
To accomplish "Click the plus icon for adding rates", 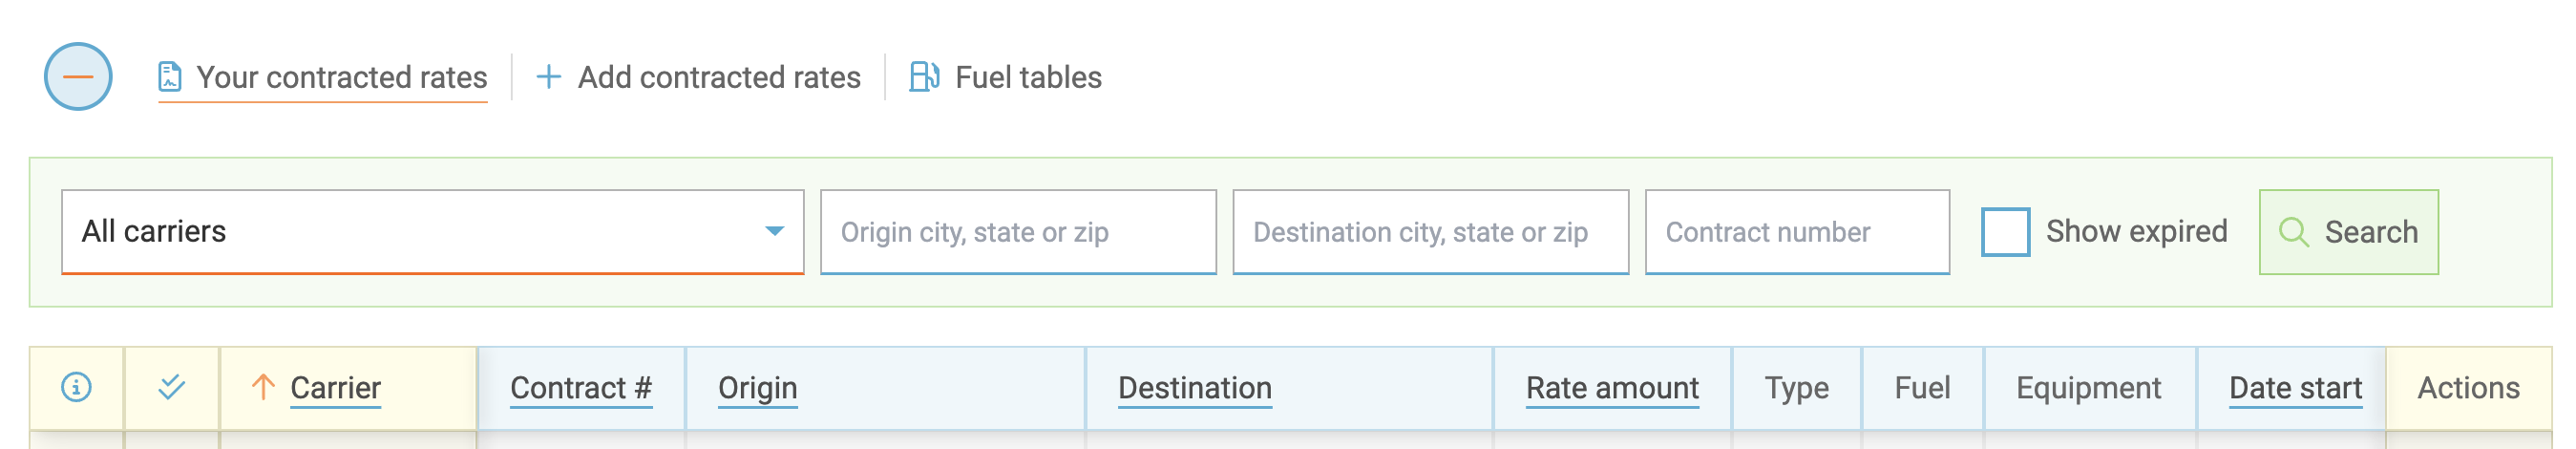I will (548, 77).
